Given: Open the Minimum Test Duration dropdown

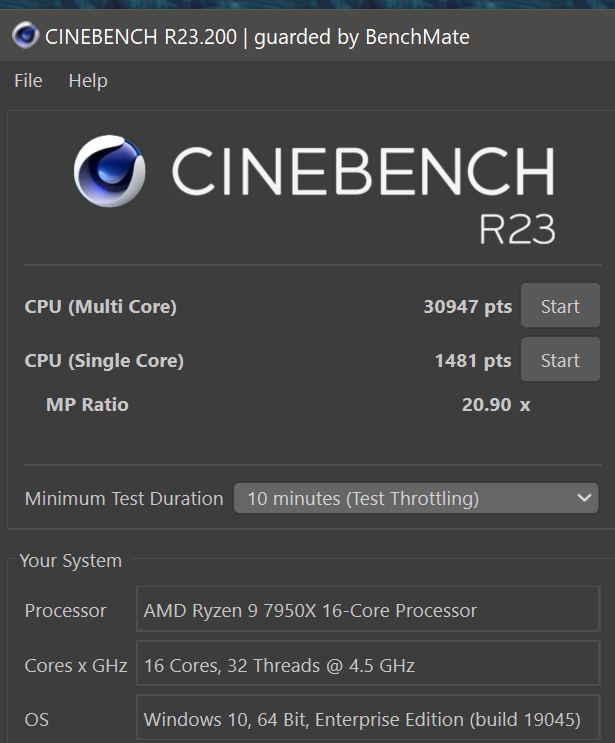Looking at the screenshot, I should coord(415,498).
